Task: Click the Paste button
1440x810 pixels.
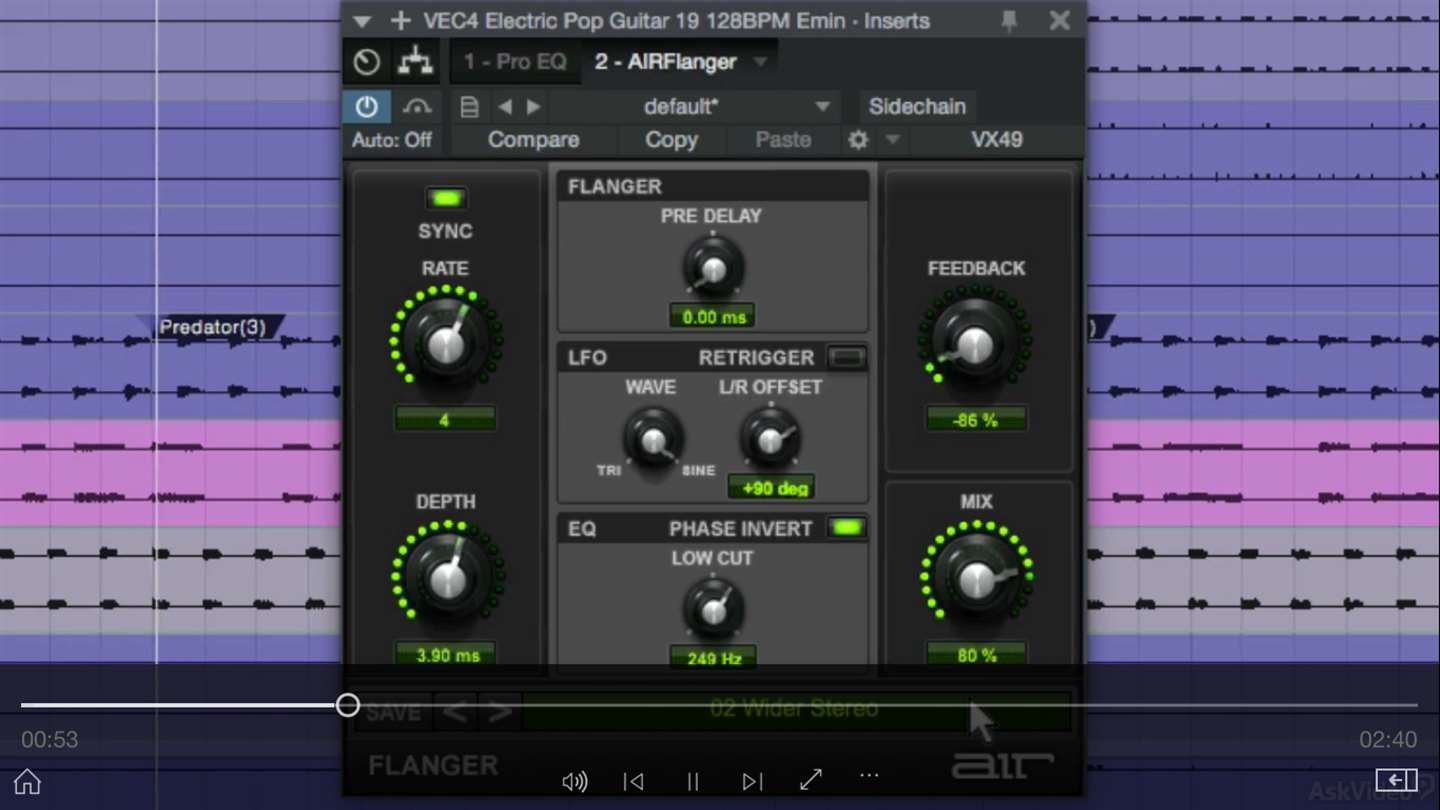Action: 783,140
